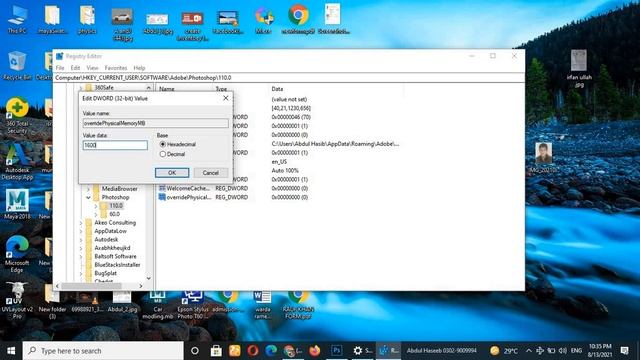Select the Chrome shortcut on desktop top row

pyautogui.click(x=298, y=18)
